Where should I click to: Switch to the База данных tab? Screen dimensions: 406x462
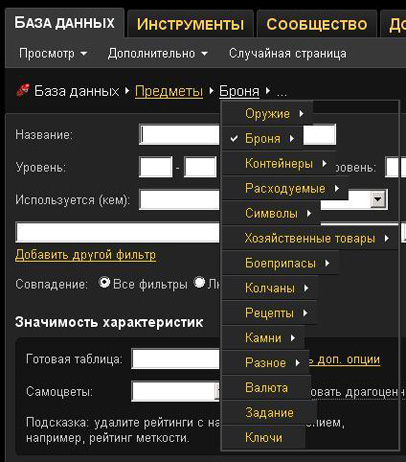[64, 23]
